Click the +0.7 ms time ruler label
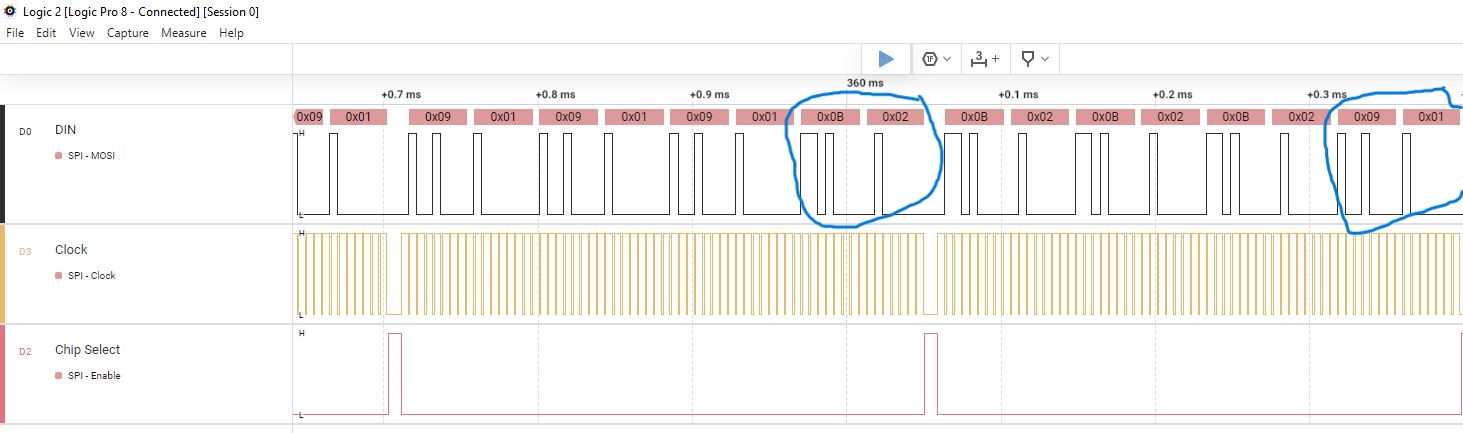The width and height of the screenshot is (1463, 433). pos(401,94)
